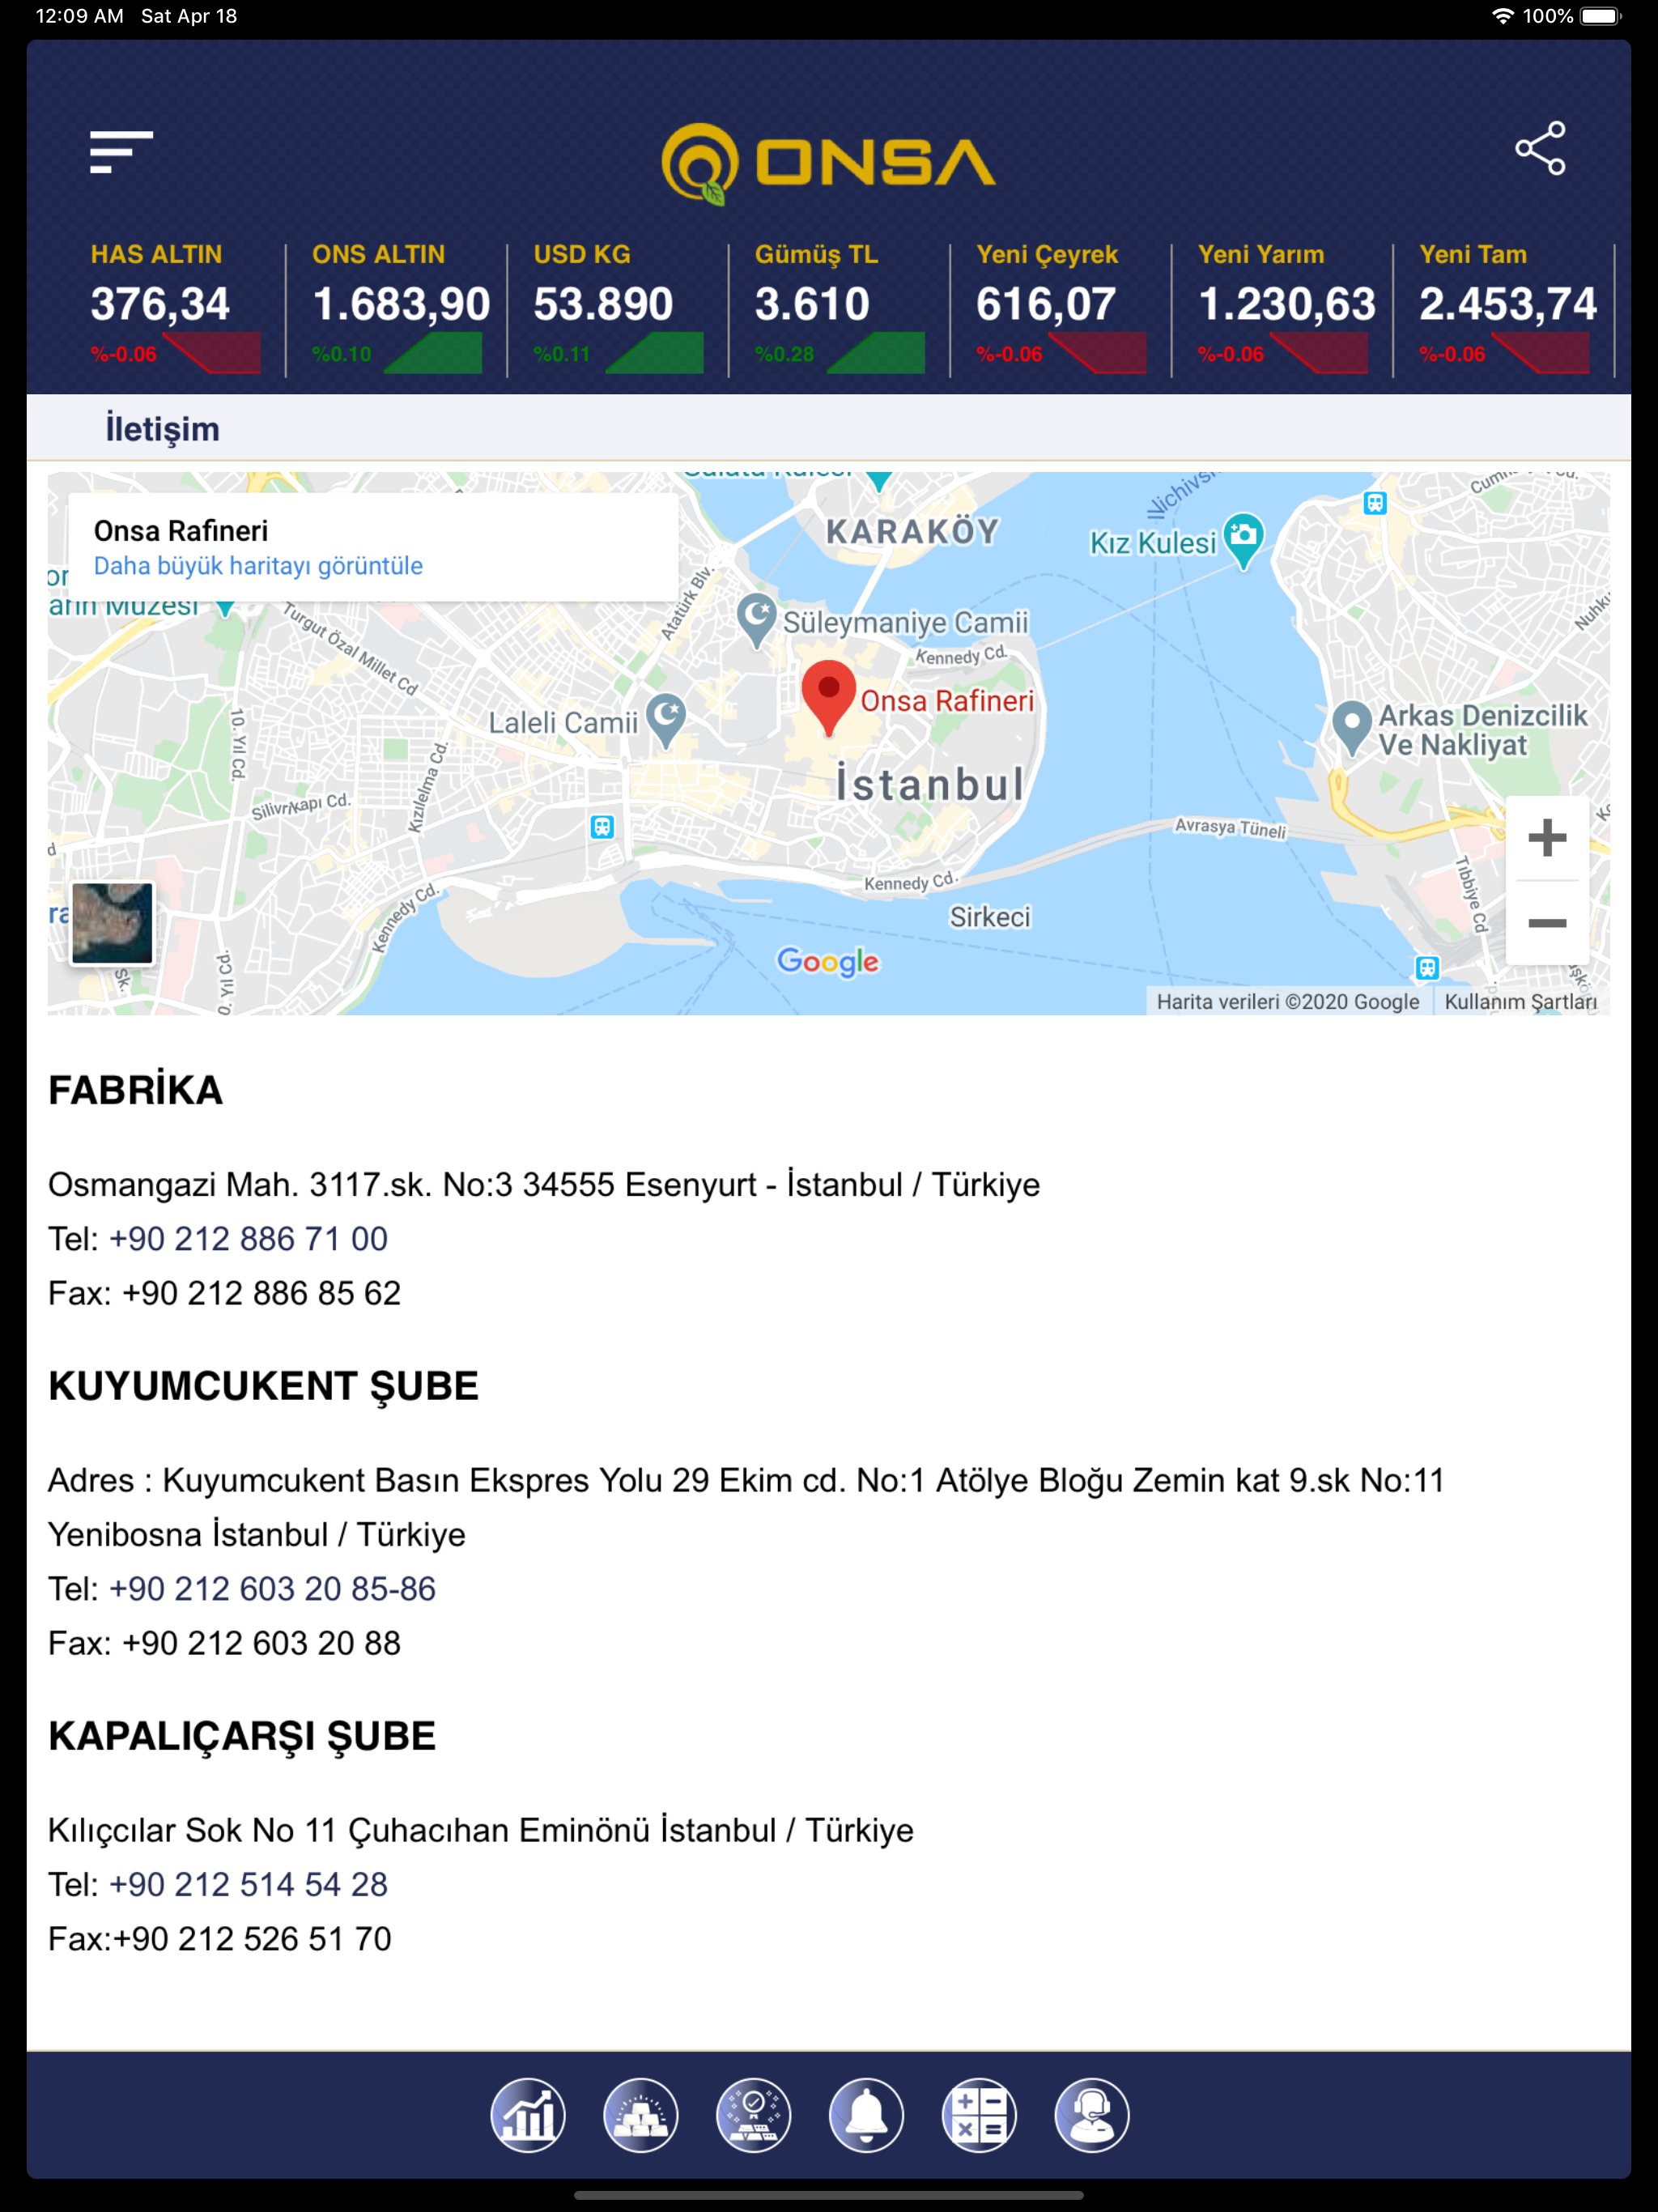Click the 'Fax: +90 212 603 20 88' text

click(224, 1644)
